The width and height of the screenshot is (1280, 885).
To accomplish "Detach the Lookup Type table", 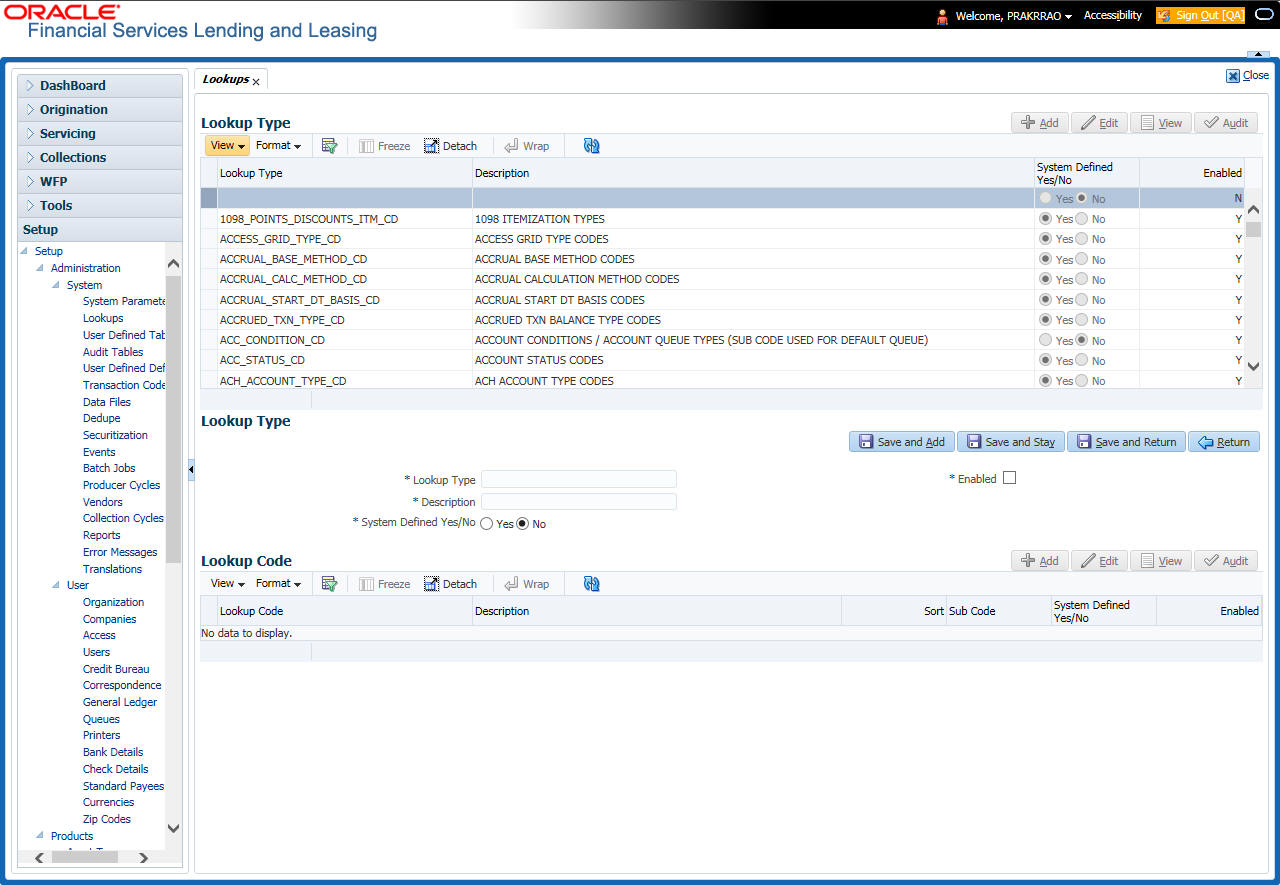I will click(x=450, y=146).
